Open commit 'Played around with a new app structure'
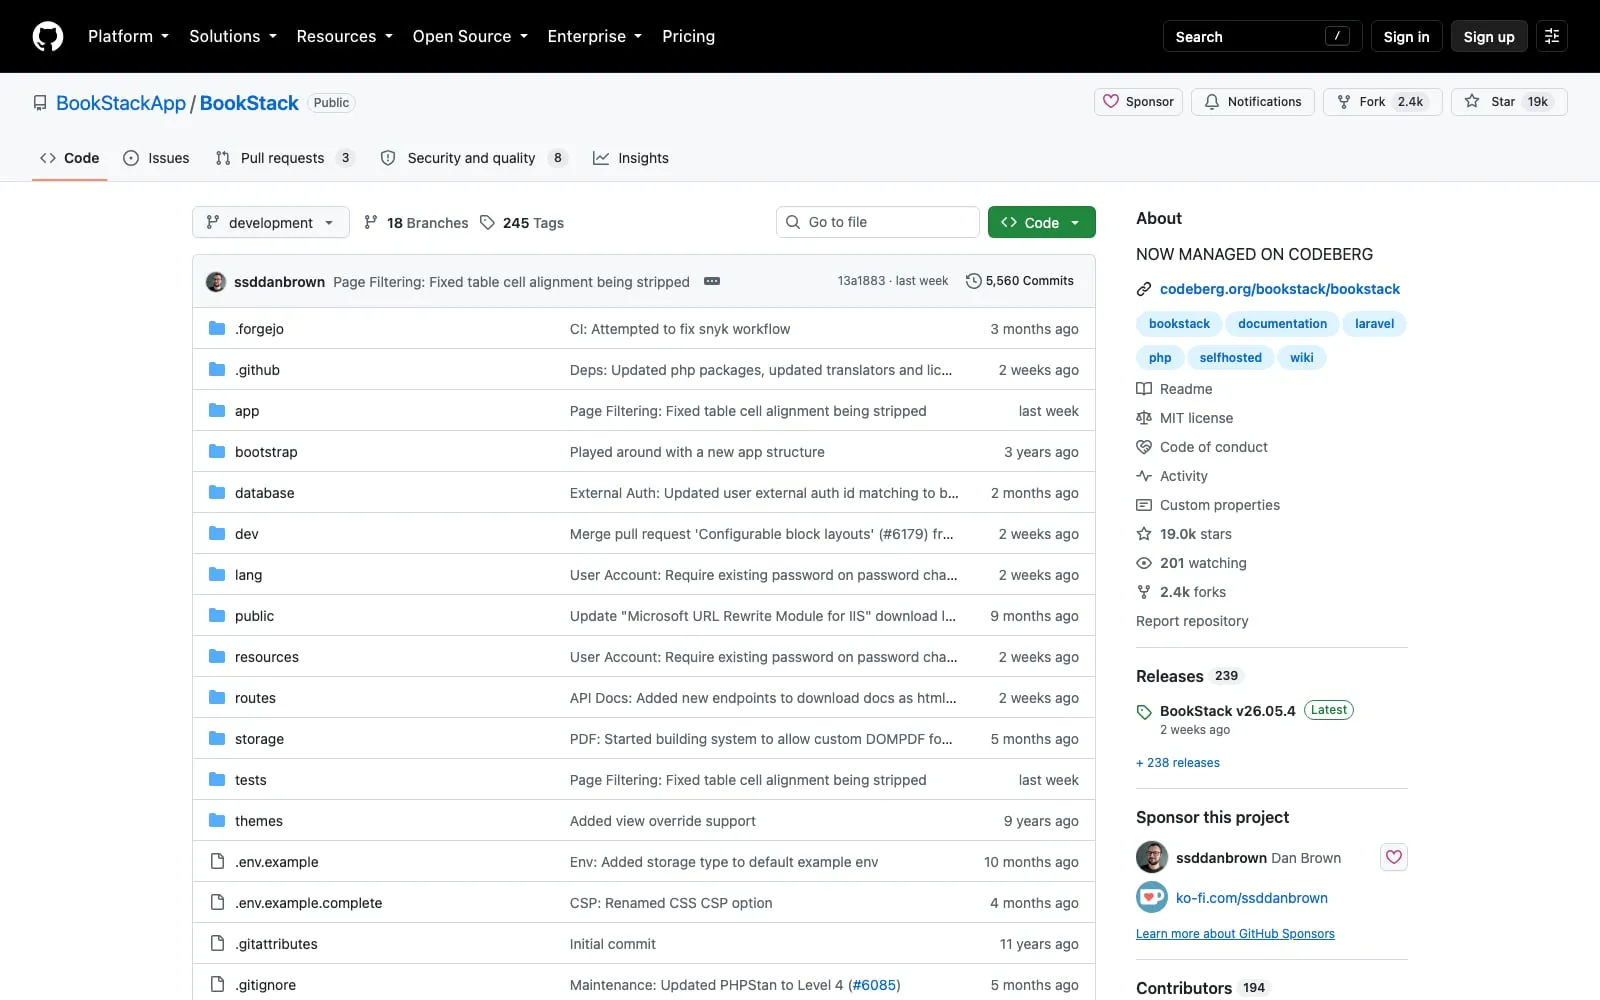Image resolution: width=1600 pixels, height=1000 pixels. pyautogui.click(x=697, y=452)
